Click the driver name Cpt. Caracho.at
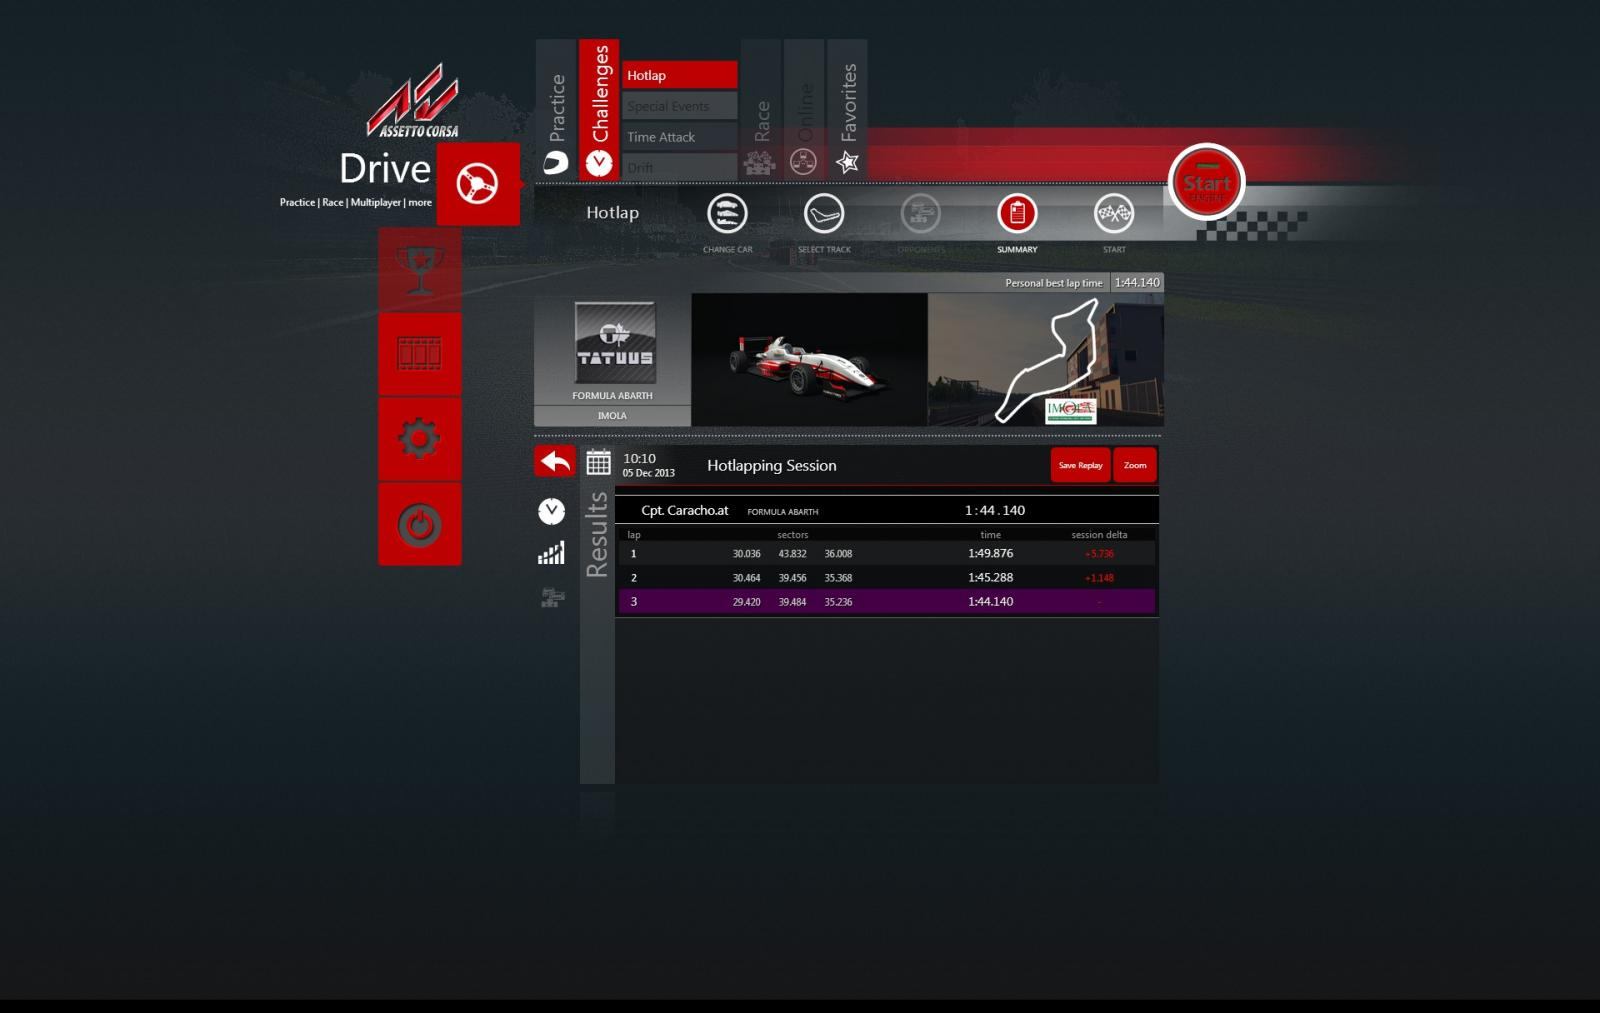Image resolution: width=1600 pixels, height=1013 pixels. pyautogui.click(x=685, y=510)
